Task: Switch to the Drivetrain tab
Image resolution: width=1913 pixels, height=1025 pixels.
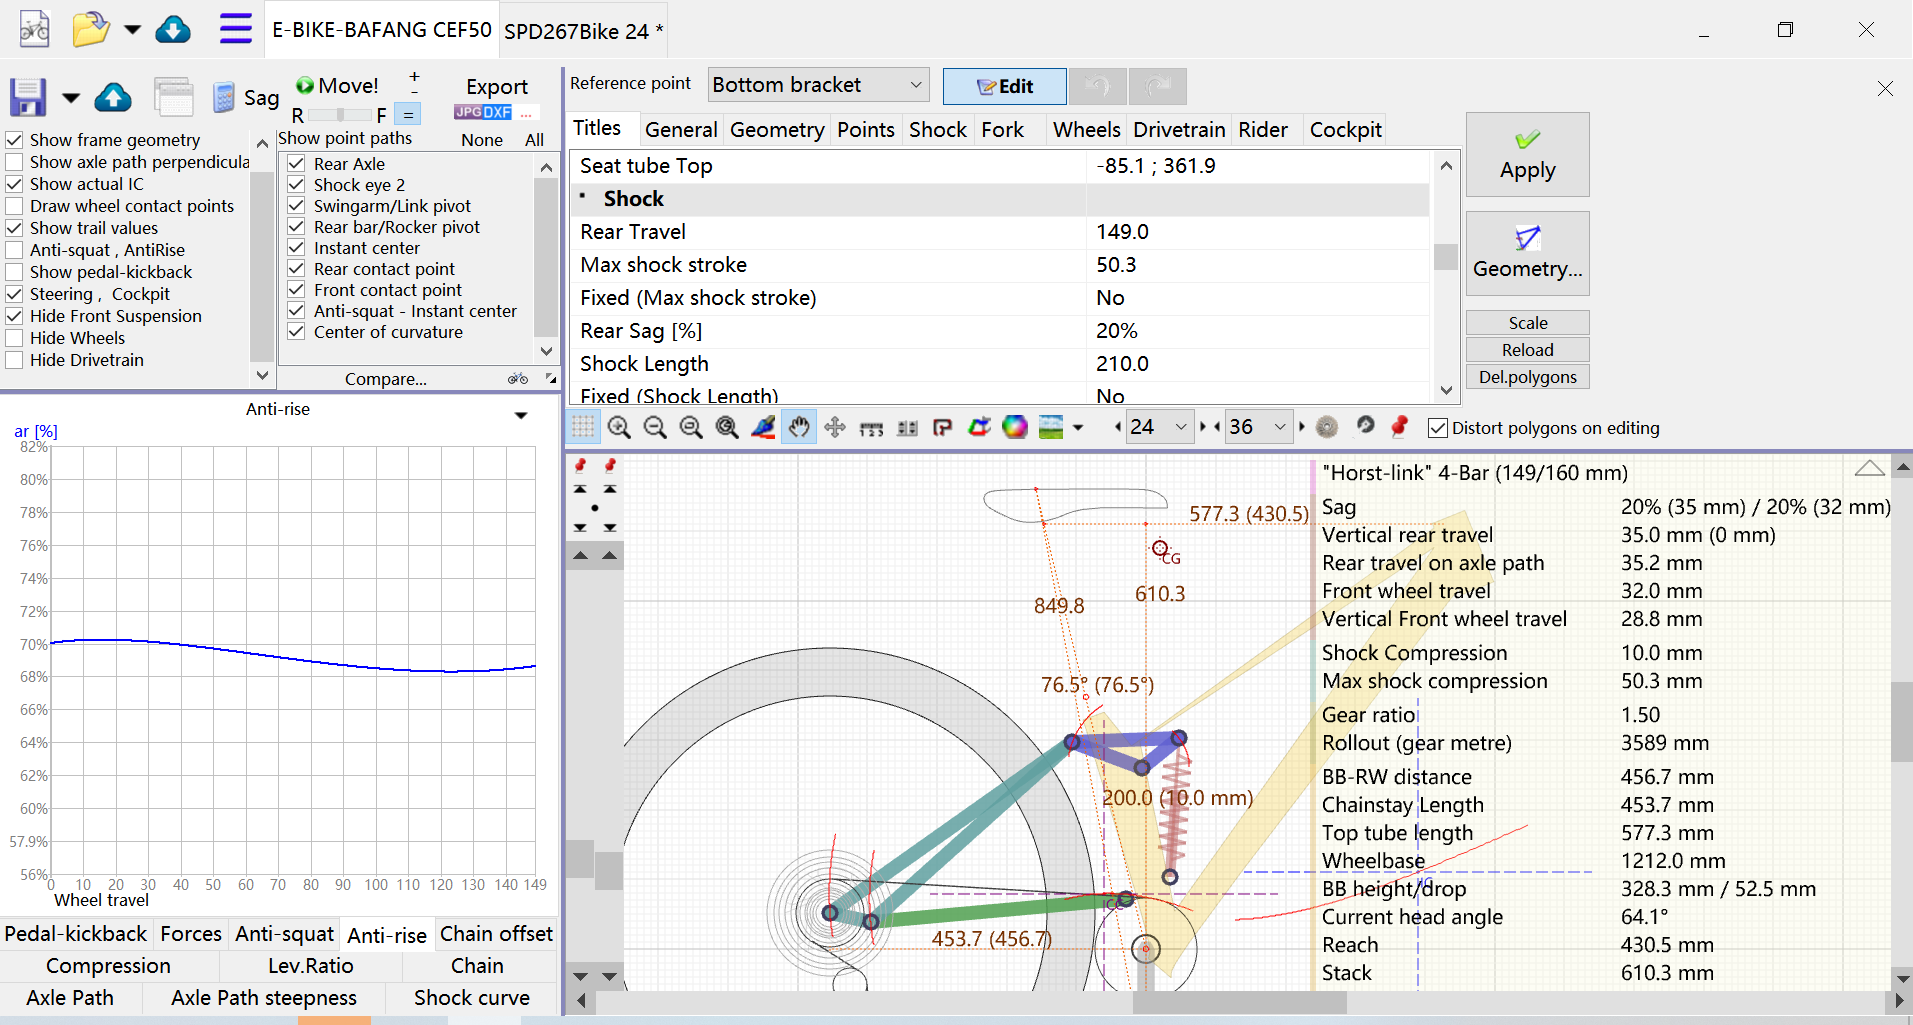Action: pos(1179,130)
